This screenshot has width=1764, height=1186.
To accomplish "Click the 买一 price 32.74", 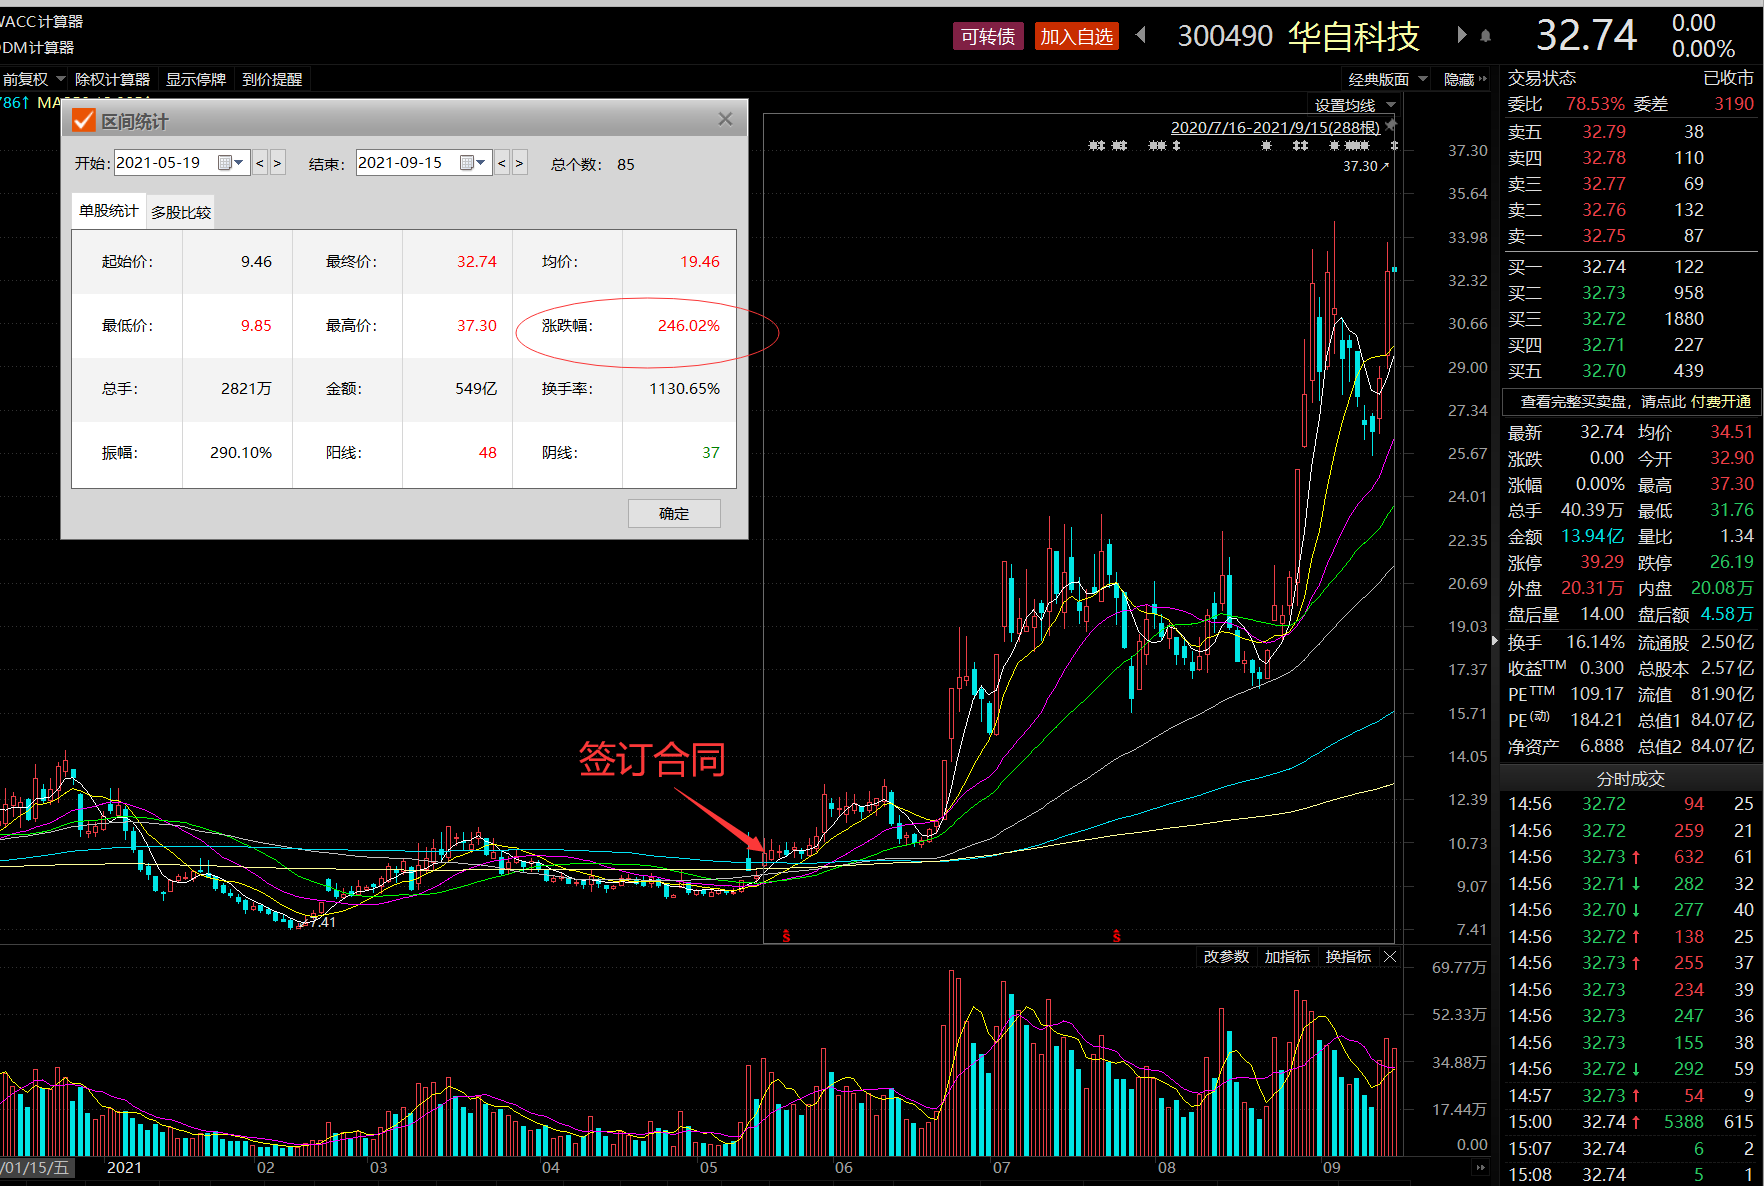I will [1604, 267].
